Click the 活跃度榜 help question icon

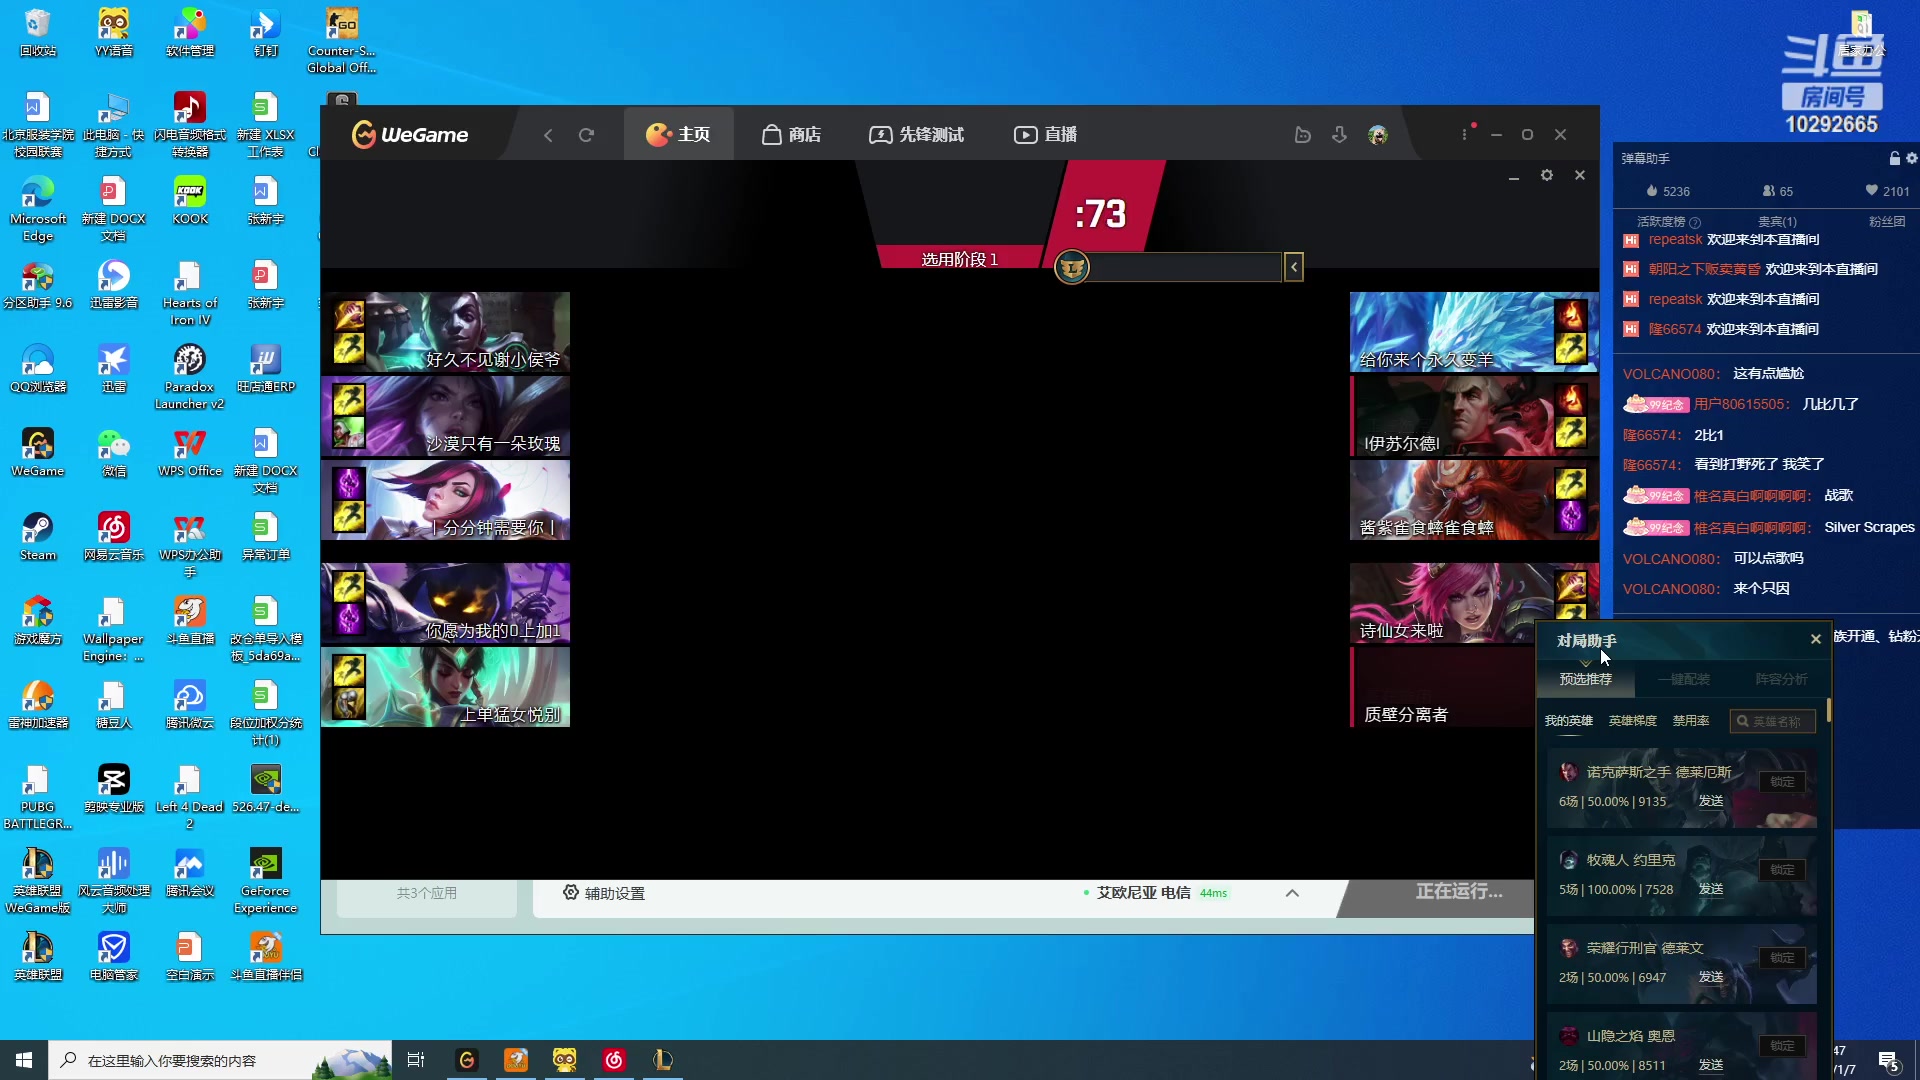pos(1695,223)
